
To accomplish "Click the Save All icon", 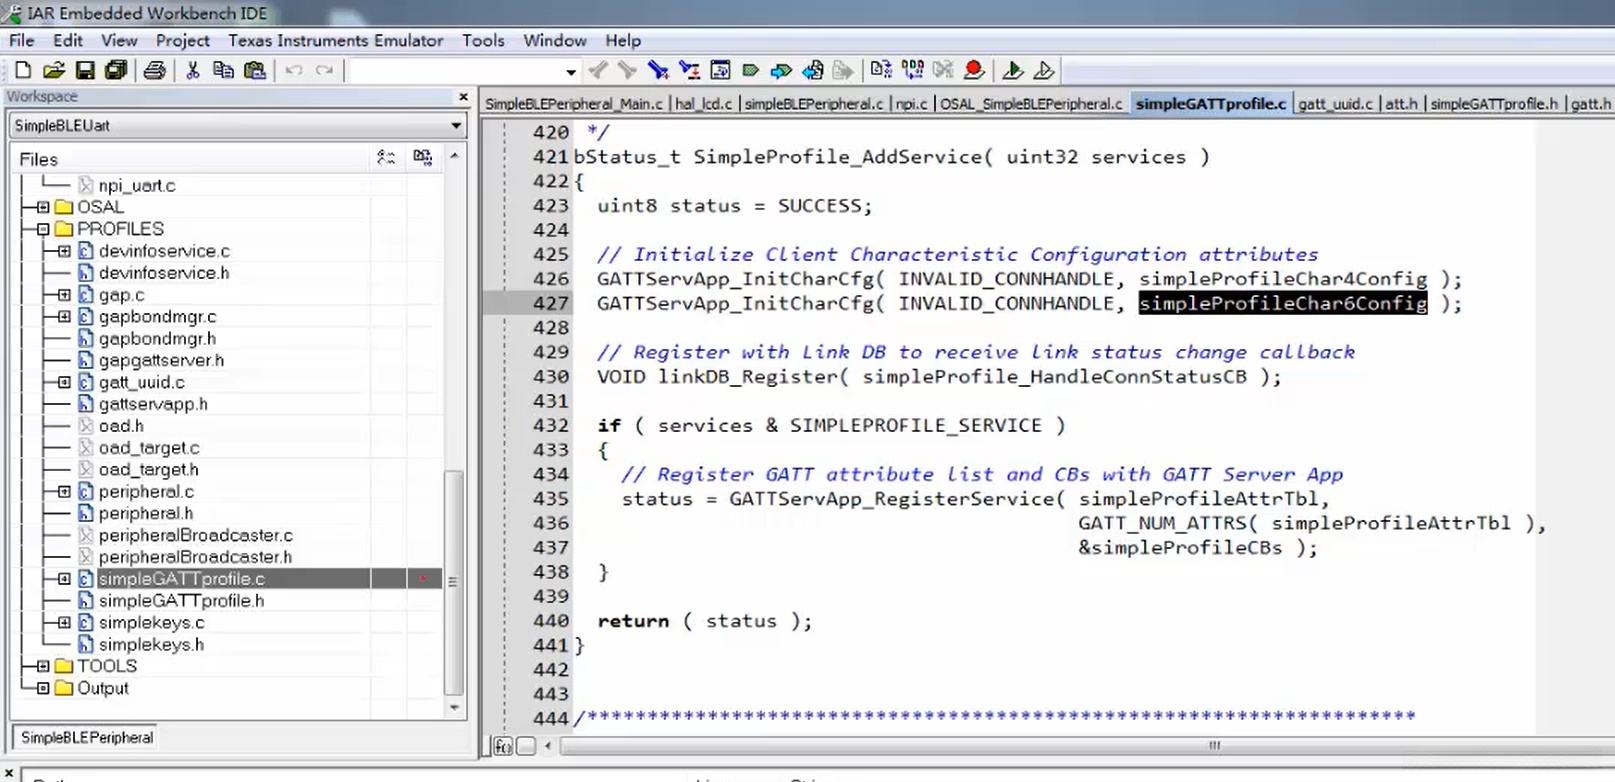I will [116, 70].
